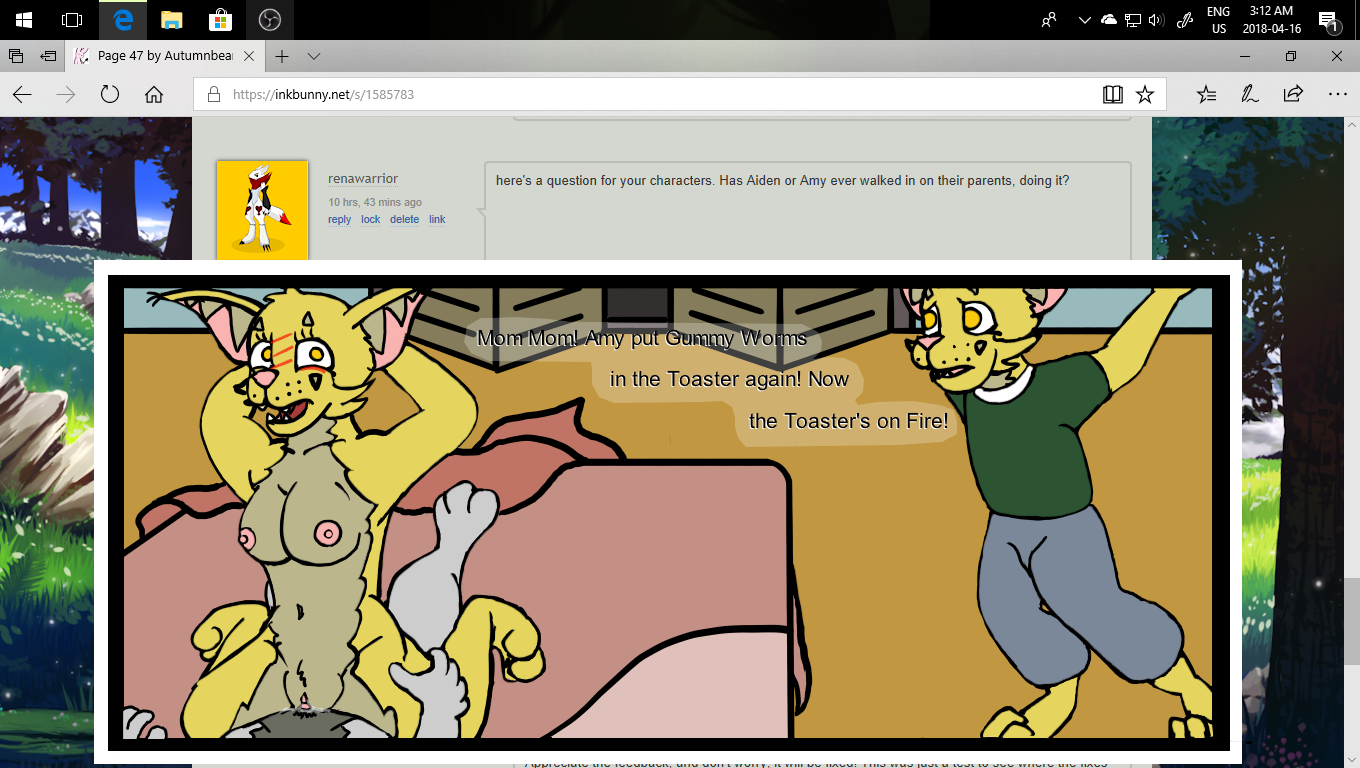The width and height of the screenshot is (1360, 768).
Task: Show hidden system tray icons
Action: (x=1084, y=20)
